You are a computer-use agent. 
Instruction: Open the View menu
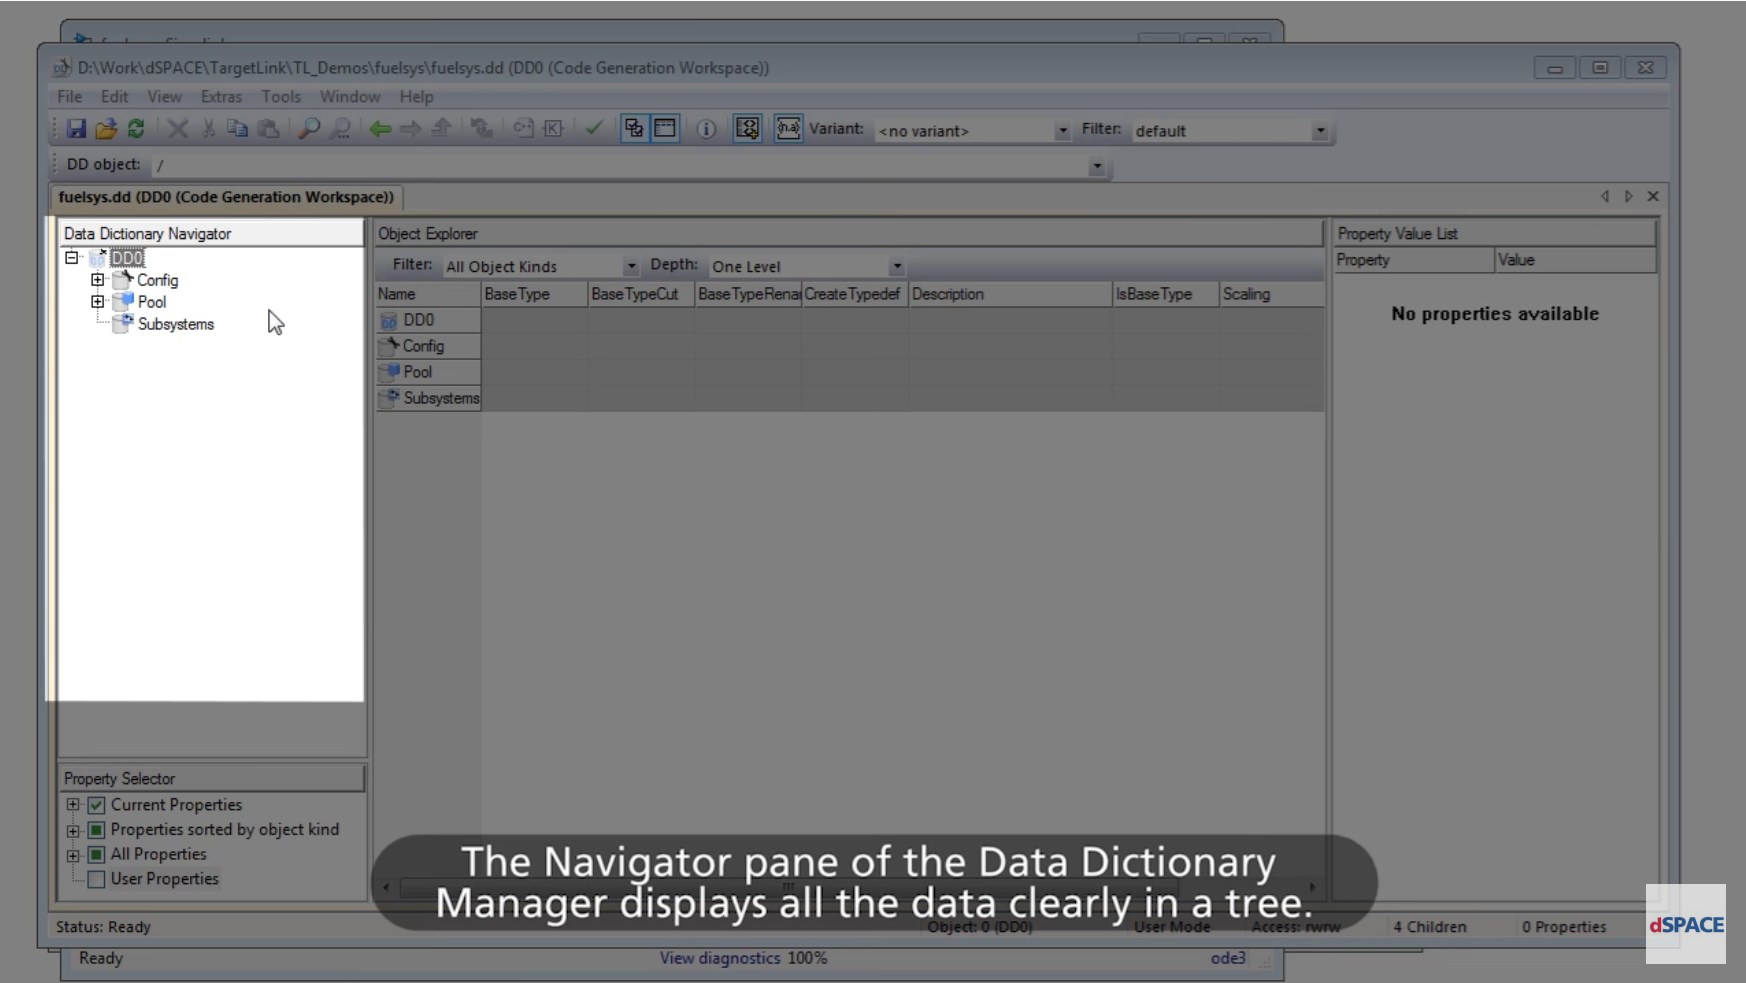click(x=165, y=97)
